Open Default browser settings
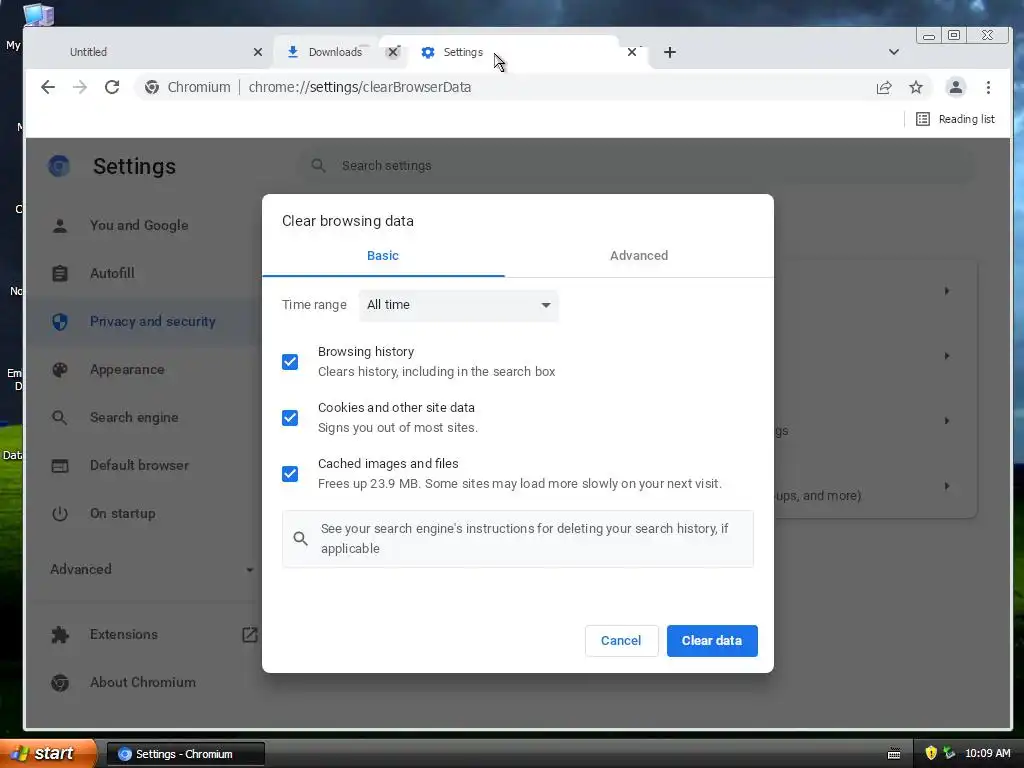Viewport: 1024px width, 768px height. click(139, 465)
